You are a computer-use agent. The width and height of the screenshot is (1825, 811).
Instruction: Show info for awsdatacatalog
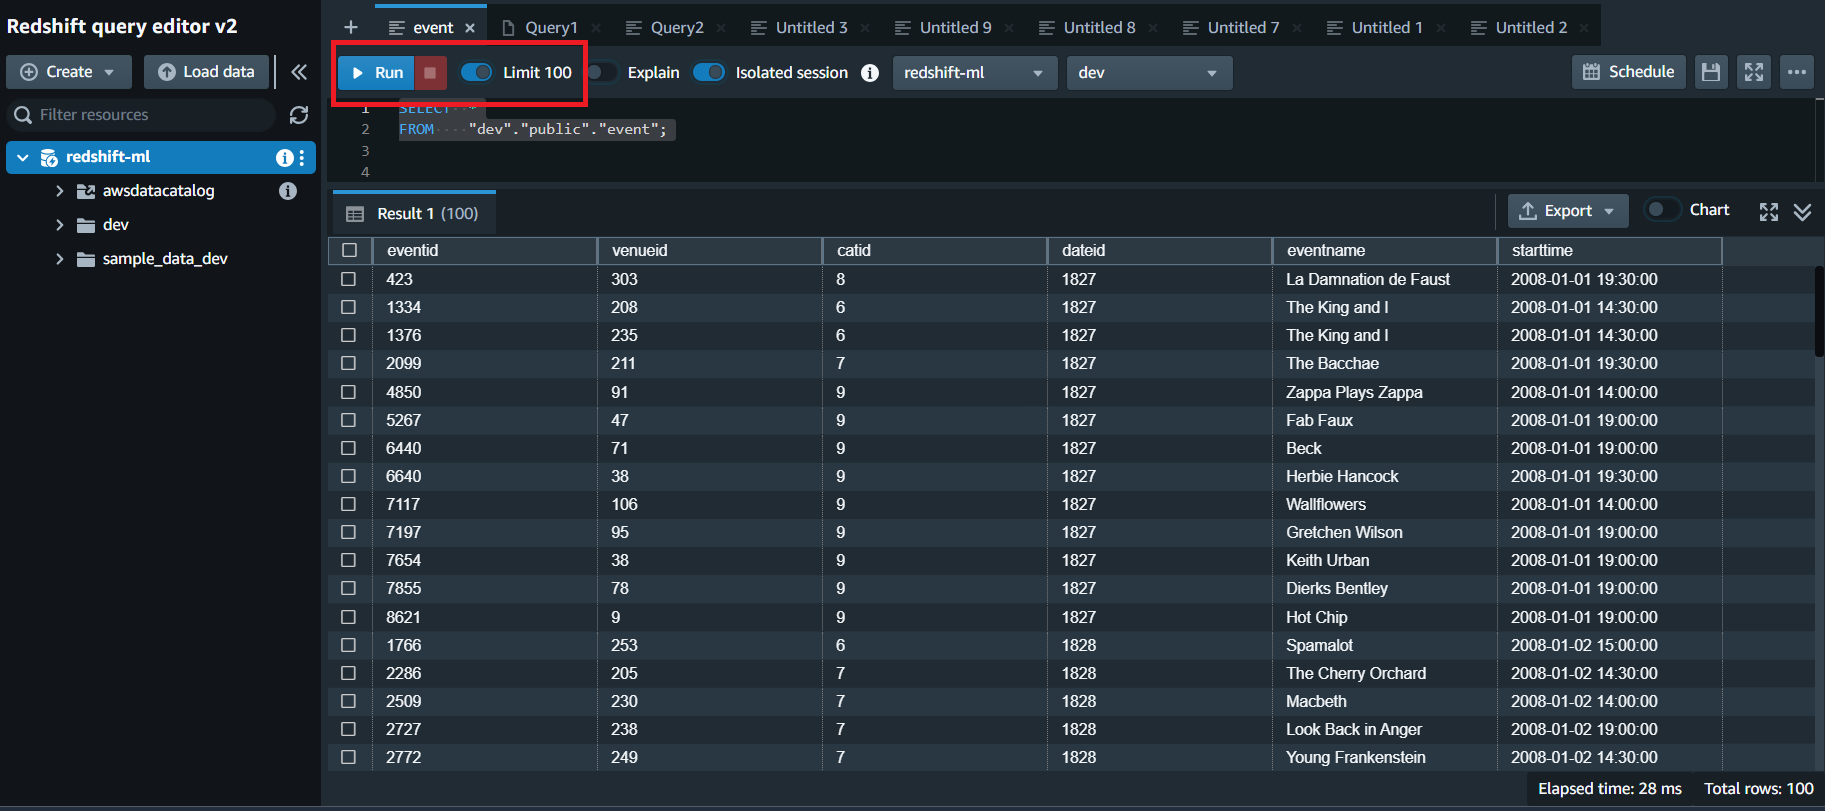tap(288, 191)
